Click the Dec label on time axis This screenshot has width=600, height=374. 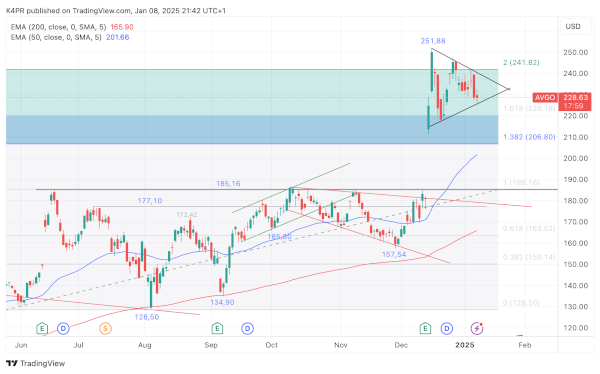[401, 345]
